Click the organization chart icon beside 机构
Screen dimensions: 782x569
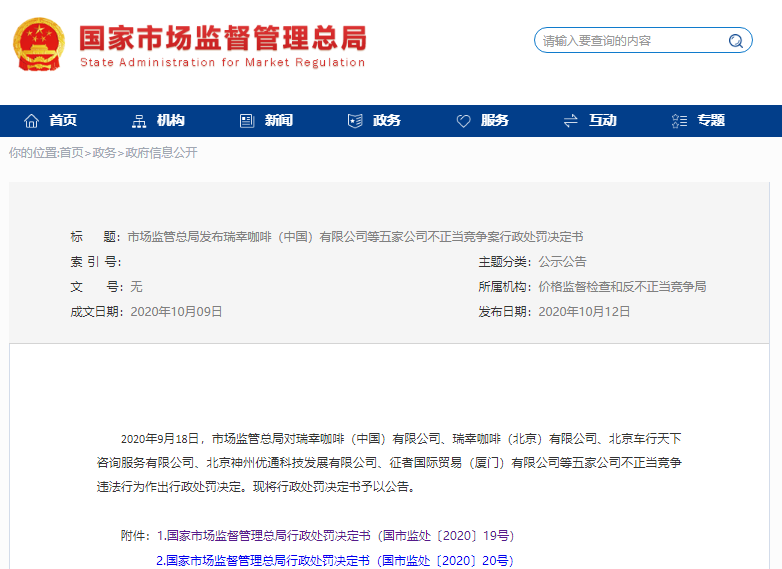pos(139,121)
